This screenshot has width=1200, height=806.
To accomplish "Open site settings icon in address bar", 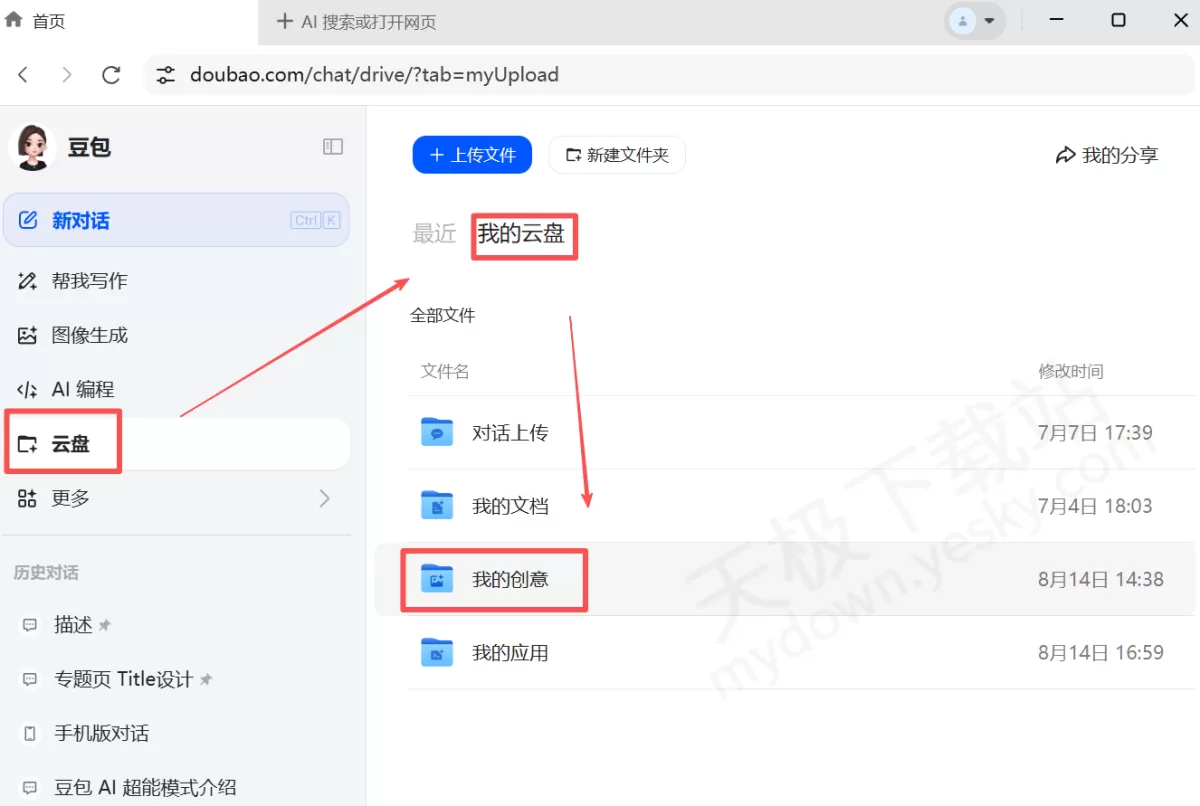I will pos(166,75).
